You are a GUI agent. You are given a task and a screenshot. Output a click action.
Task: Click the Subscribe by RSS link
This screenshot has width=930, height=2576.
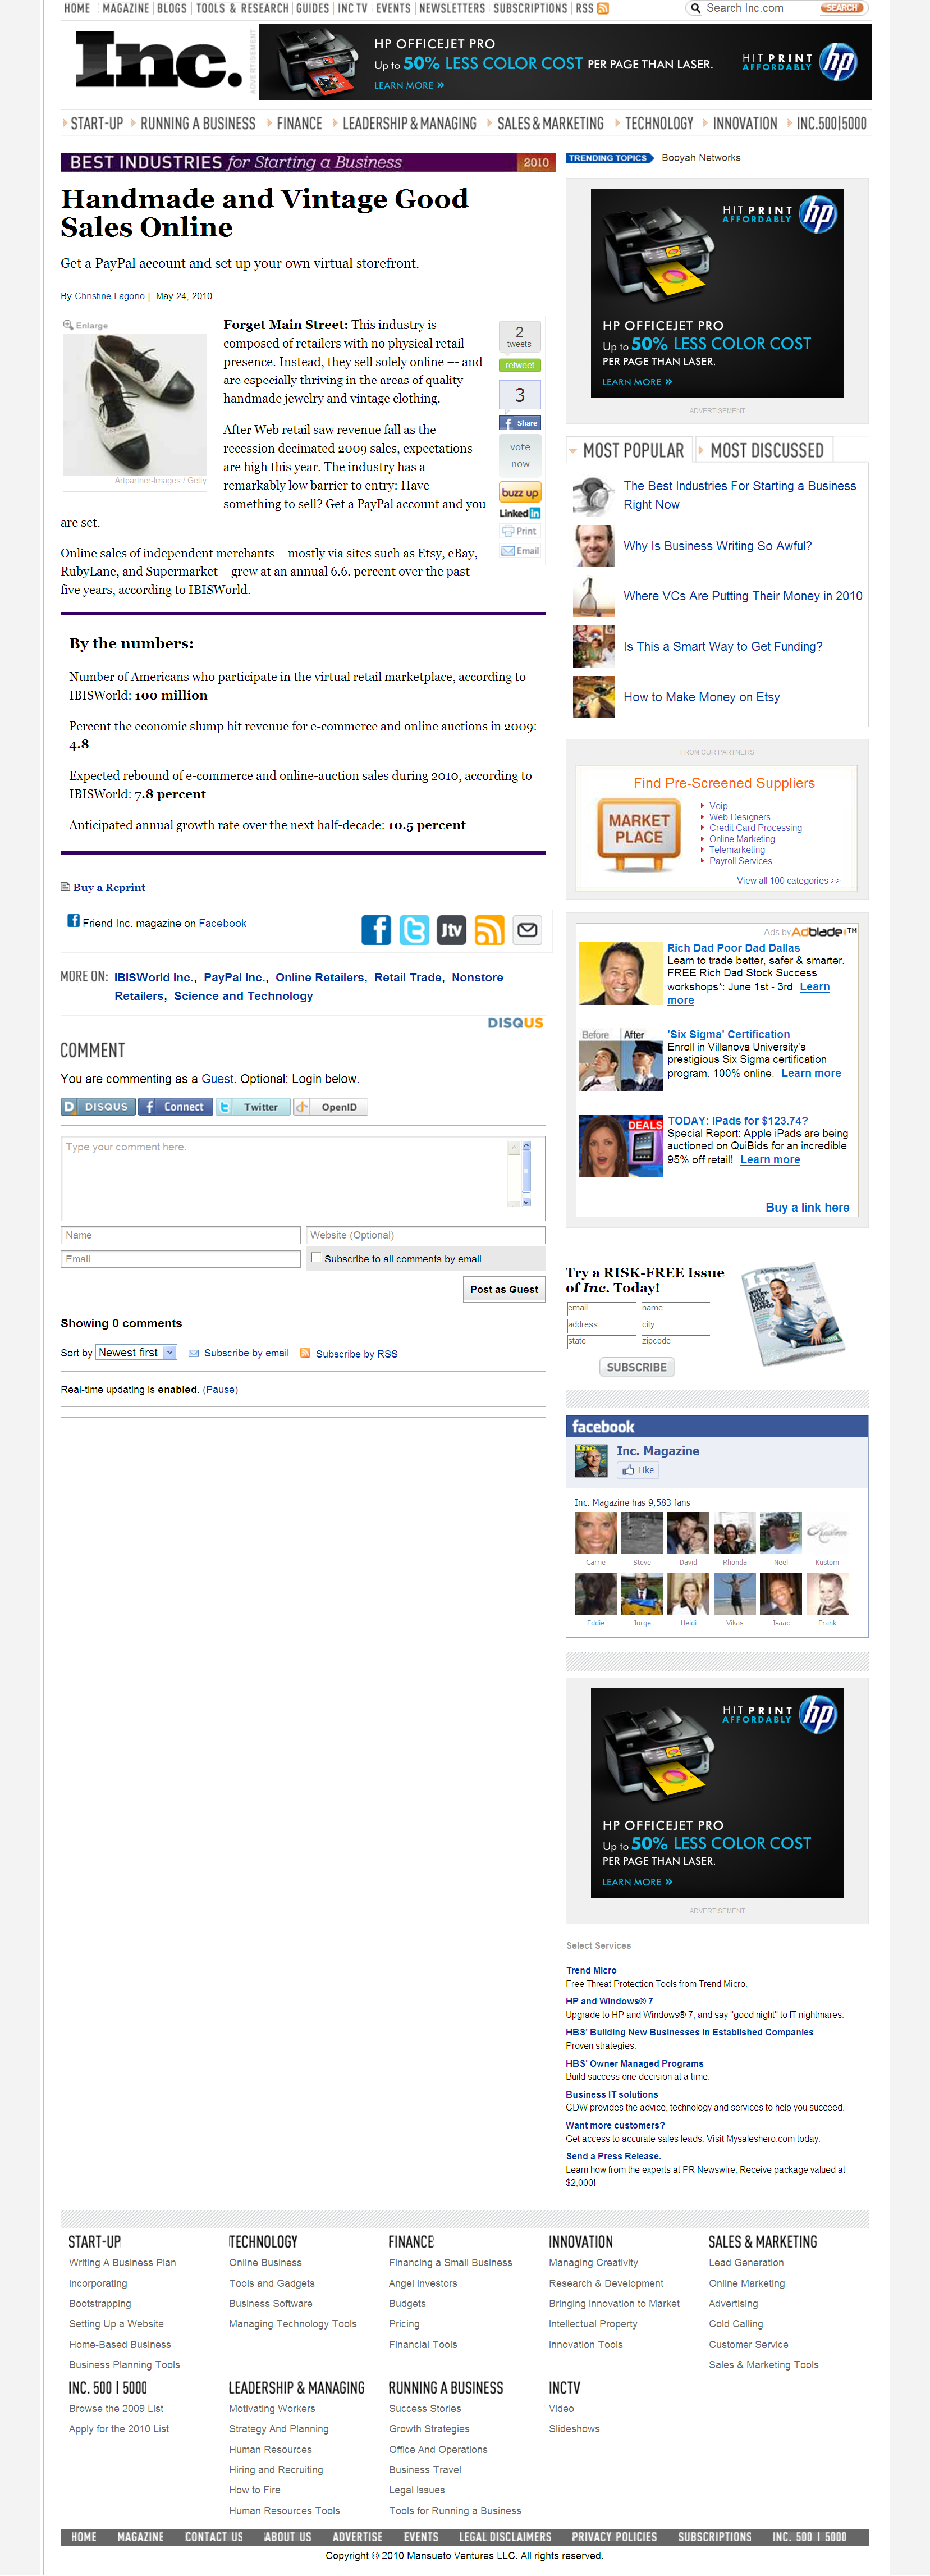coord(356,1354)
